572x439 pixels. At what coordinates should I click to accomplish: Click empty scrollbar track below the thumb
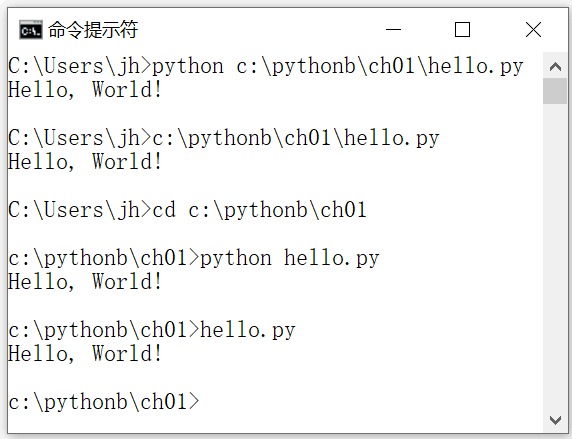pos(555,255)
